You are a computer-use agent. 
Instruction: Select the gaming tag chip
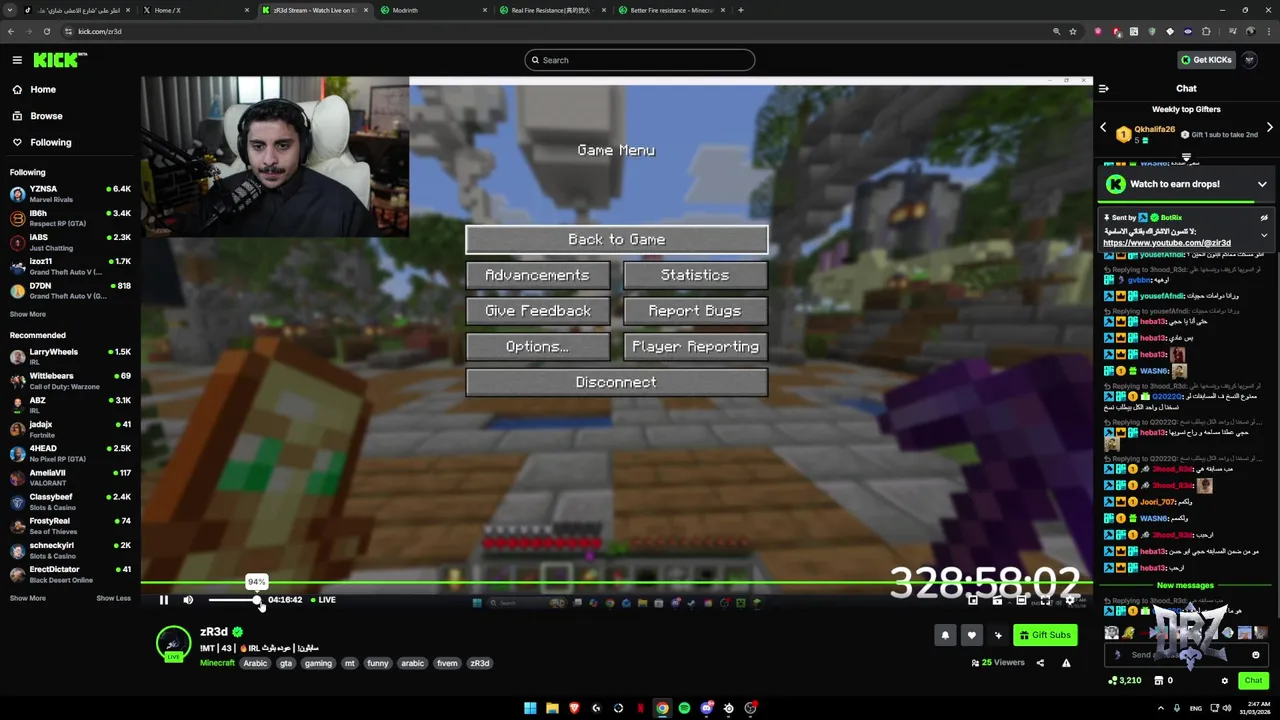click(318, 663)
